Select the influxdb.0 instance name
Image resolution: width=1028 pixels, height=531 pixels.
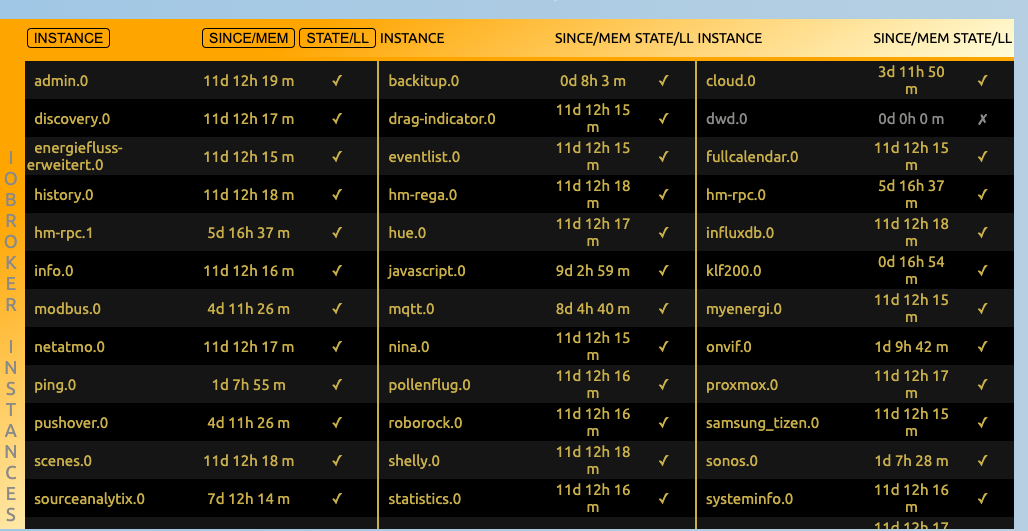(x=740, y=233)
